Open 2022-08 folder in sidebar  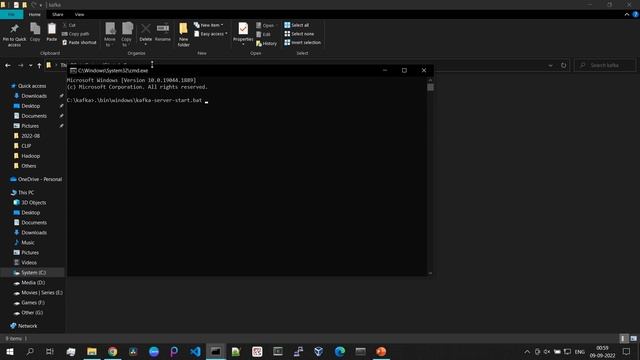tap(31, 136)
